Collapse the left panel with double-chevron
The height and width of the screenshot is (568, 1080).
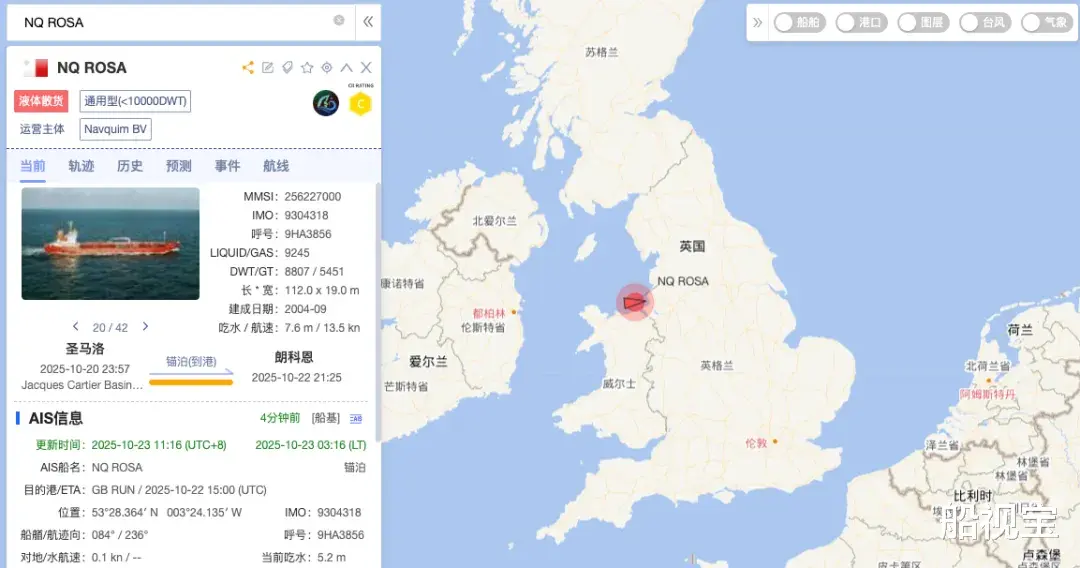[x=368, y=21]
